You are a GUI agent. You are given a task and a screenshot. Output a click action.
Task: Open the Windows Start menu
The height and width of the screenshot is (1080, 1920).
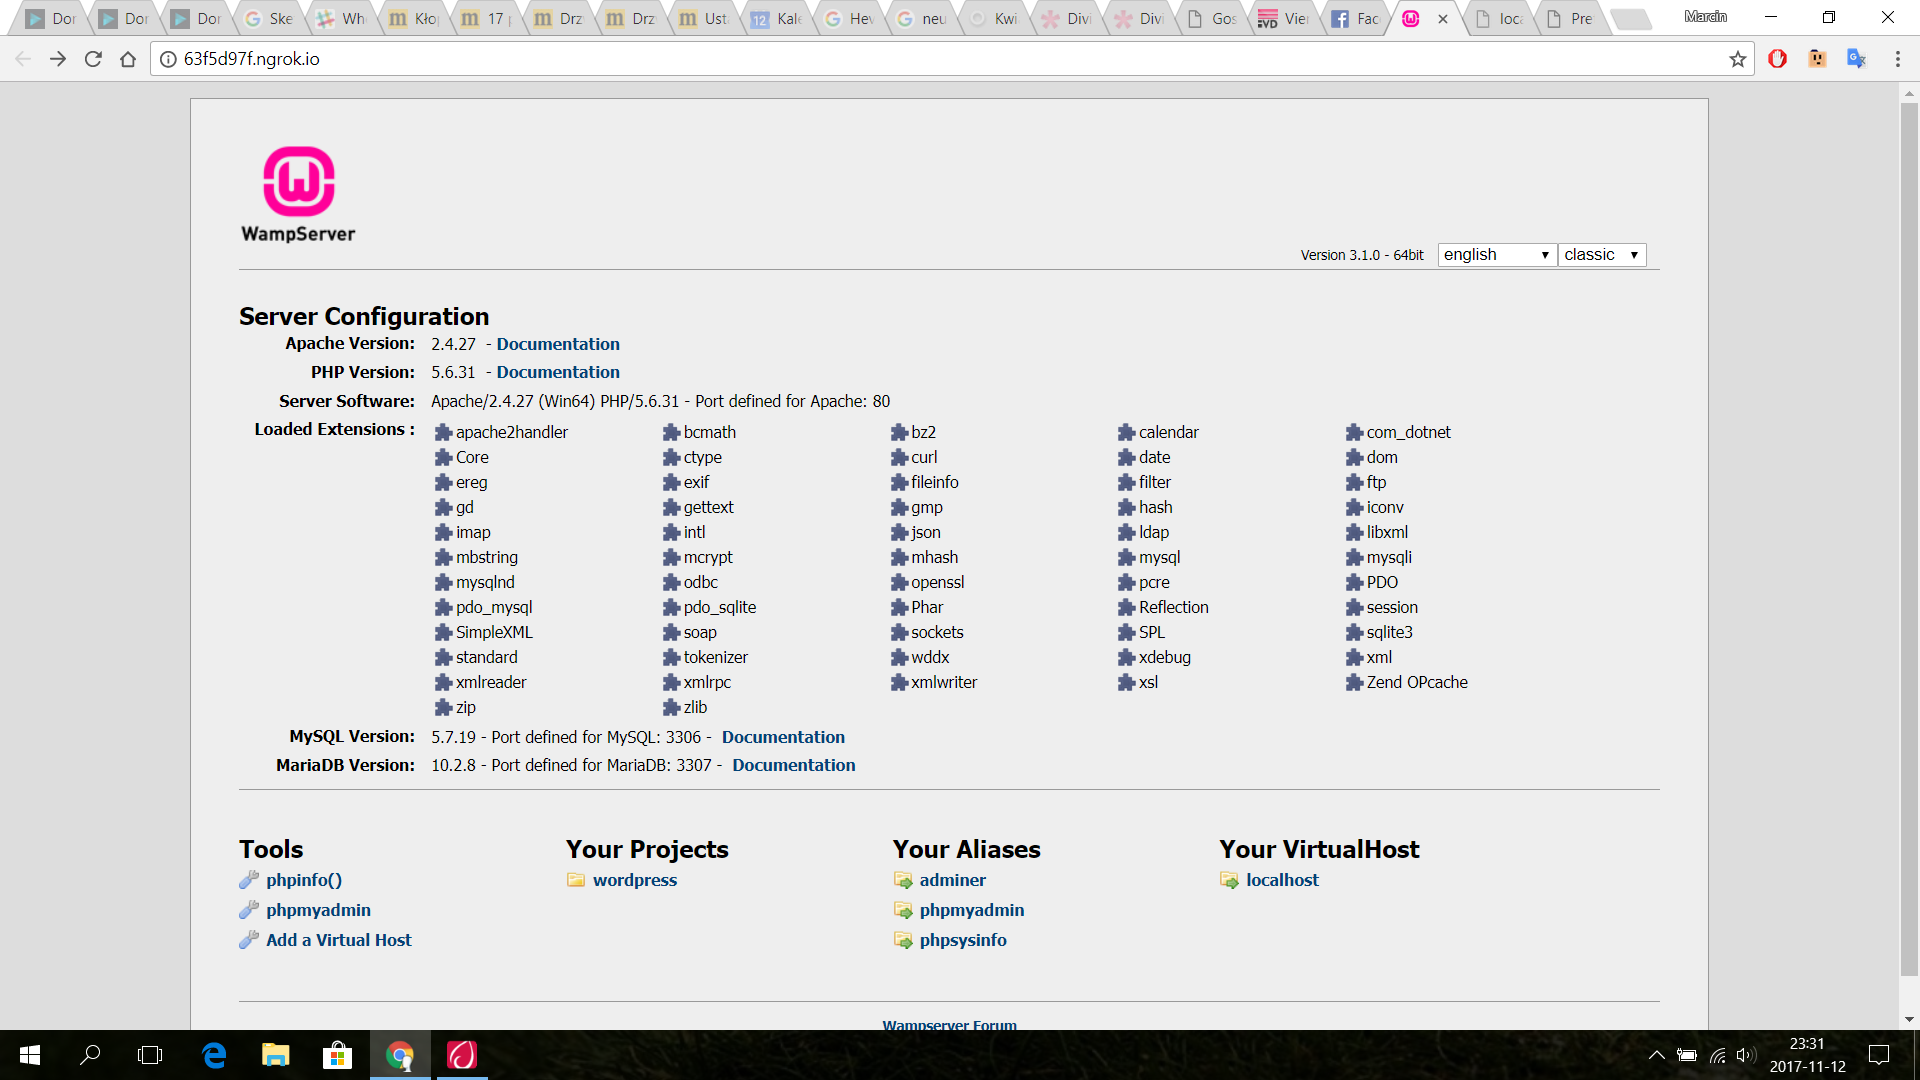point(30,1055)
